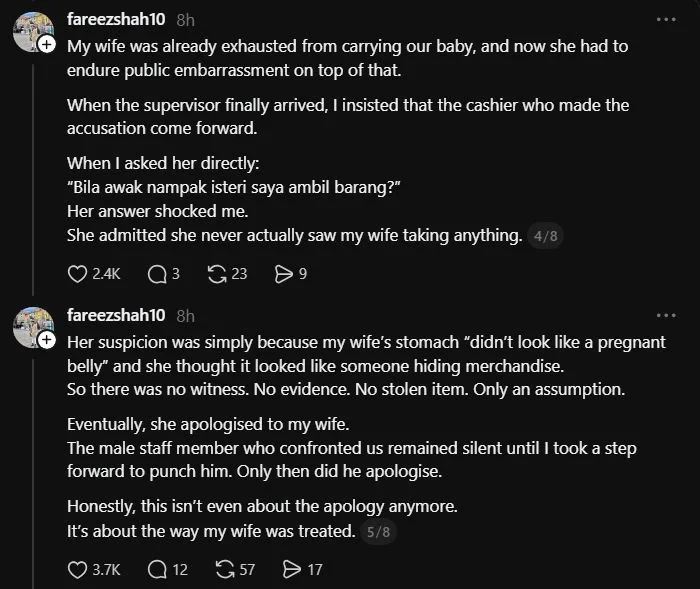Click the 4/8 thread counter badge

[546, 236]
